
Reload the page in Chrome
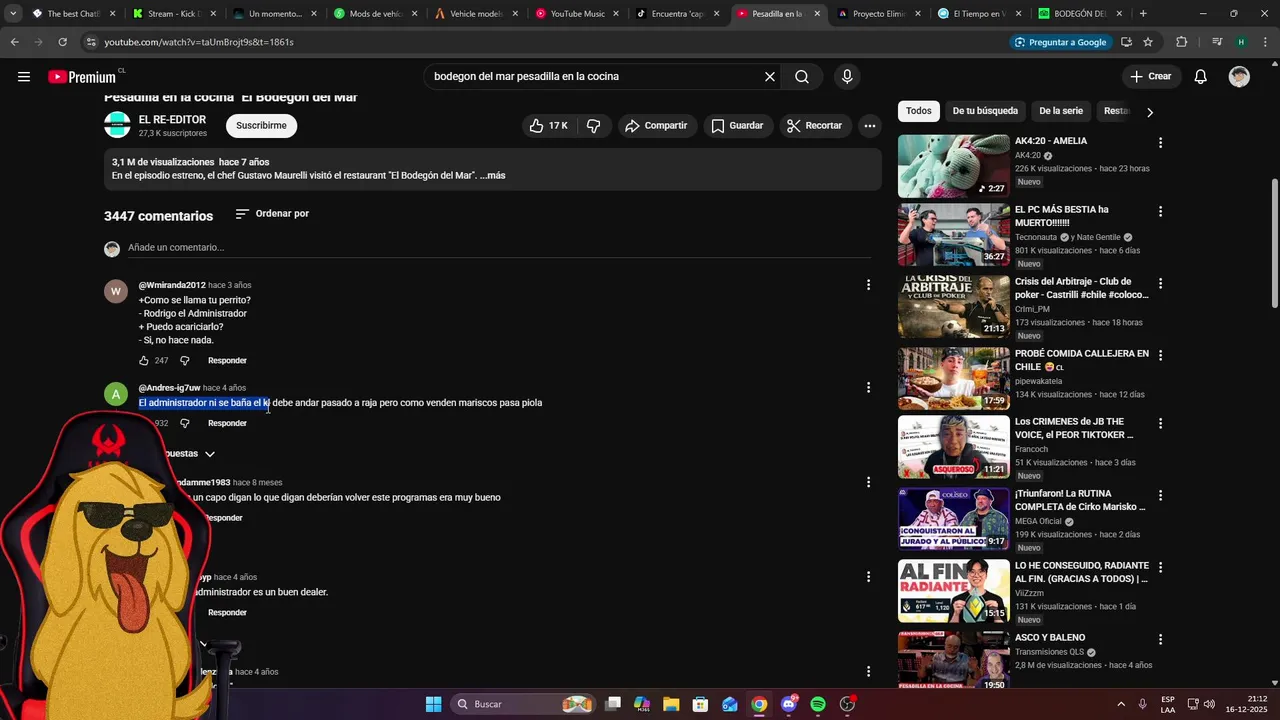pyautogui.click(x=62, y=42)
